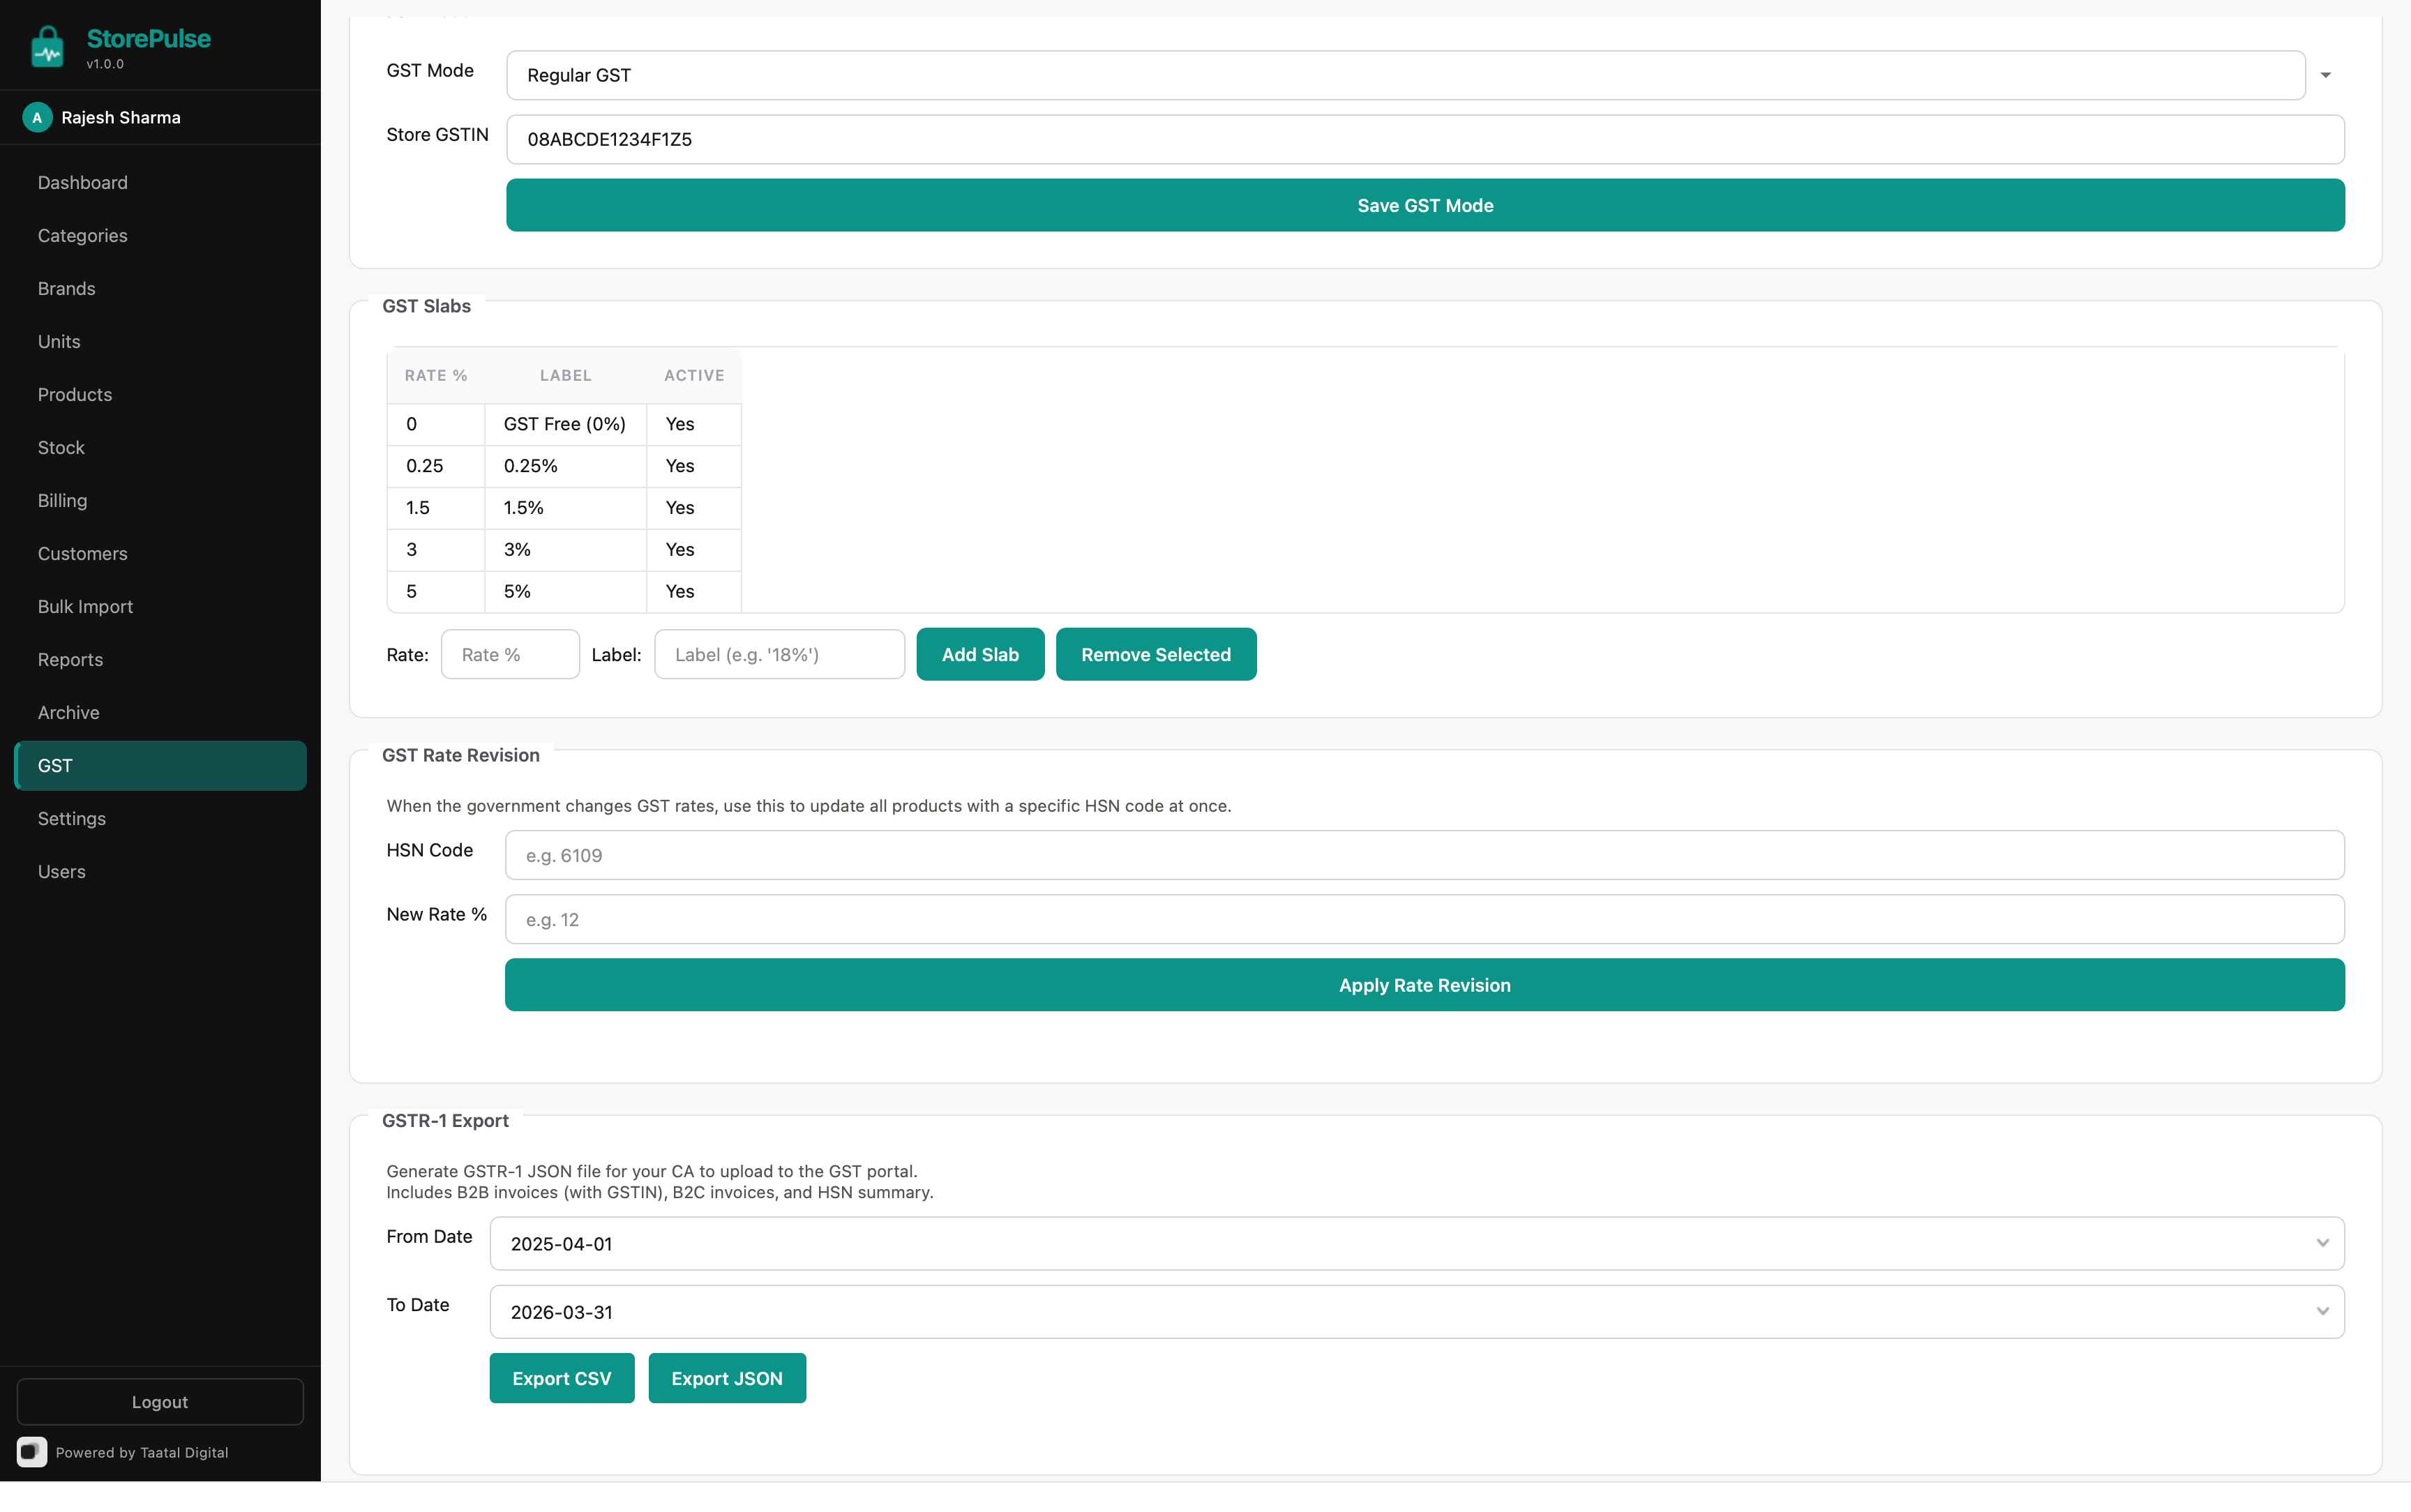Navigate to Customers

click(x=160, y=553)
